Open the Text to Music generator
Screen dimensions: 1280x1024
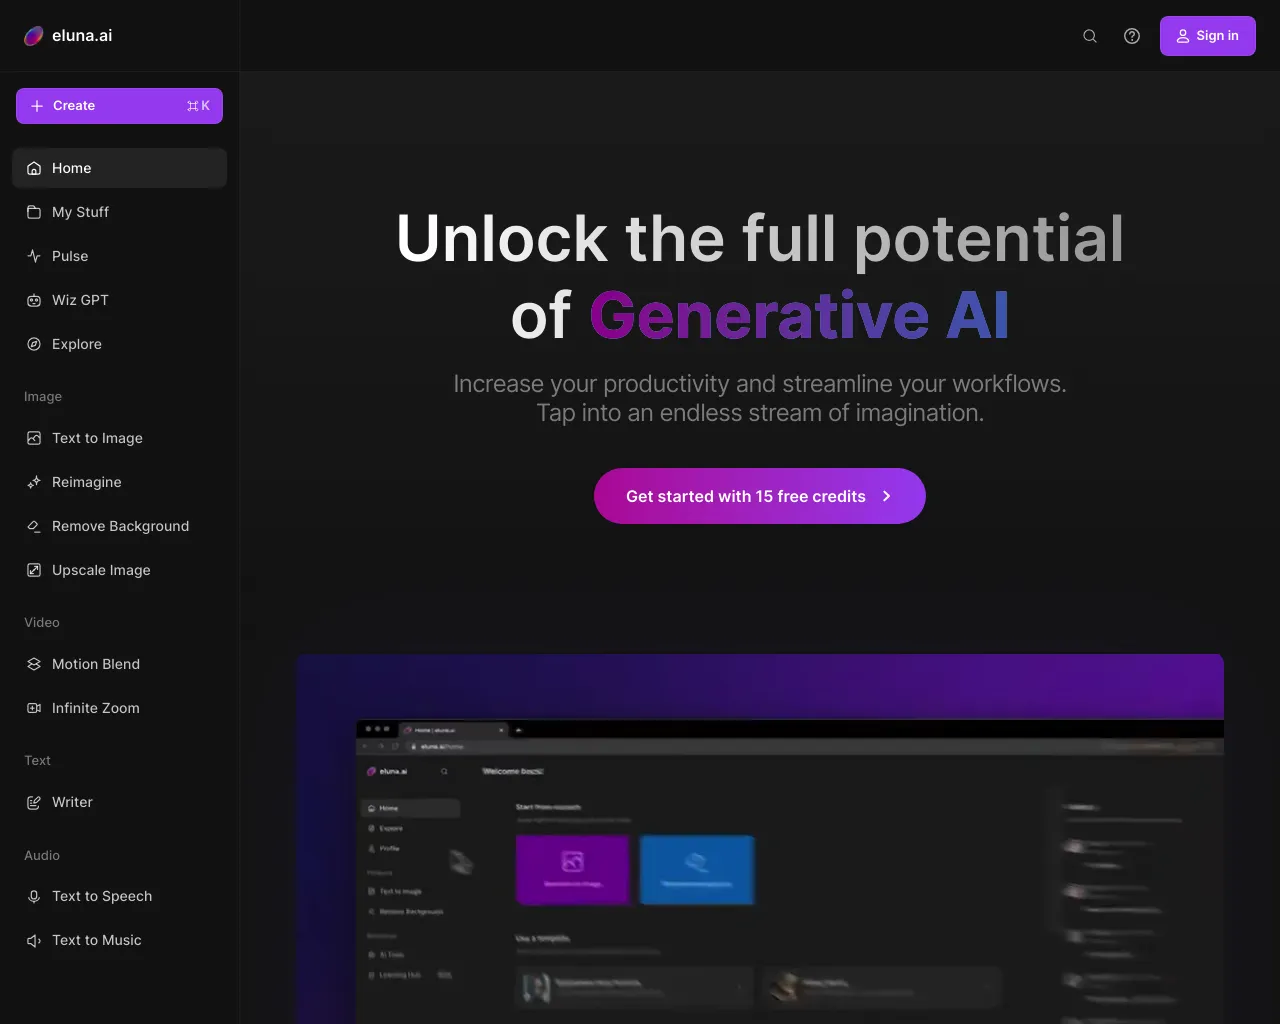tap(96, 940)
